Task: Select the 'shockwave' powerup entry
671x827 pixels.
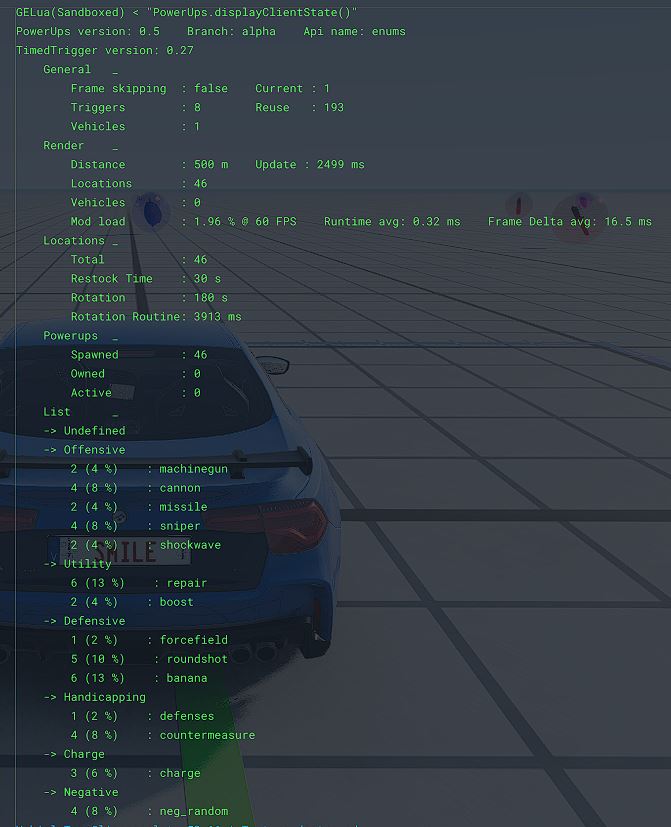Action: [146, 544]
